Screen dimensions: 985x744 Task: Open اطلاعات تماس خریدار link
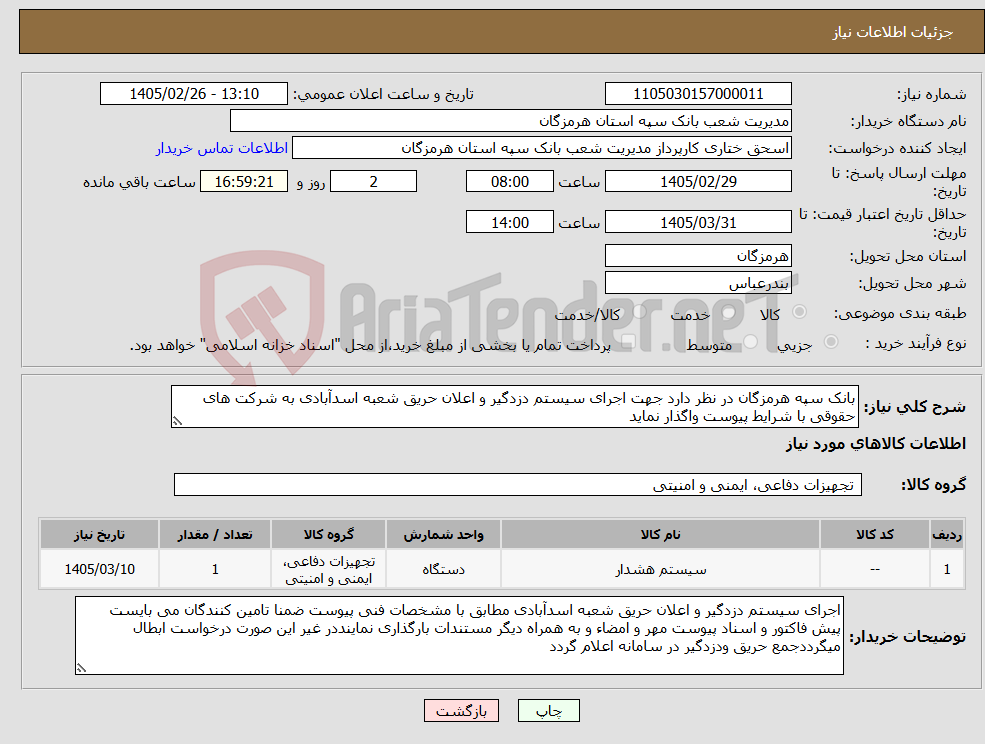222,148
